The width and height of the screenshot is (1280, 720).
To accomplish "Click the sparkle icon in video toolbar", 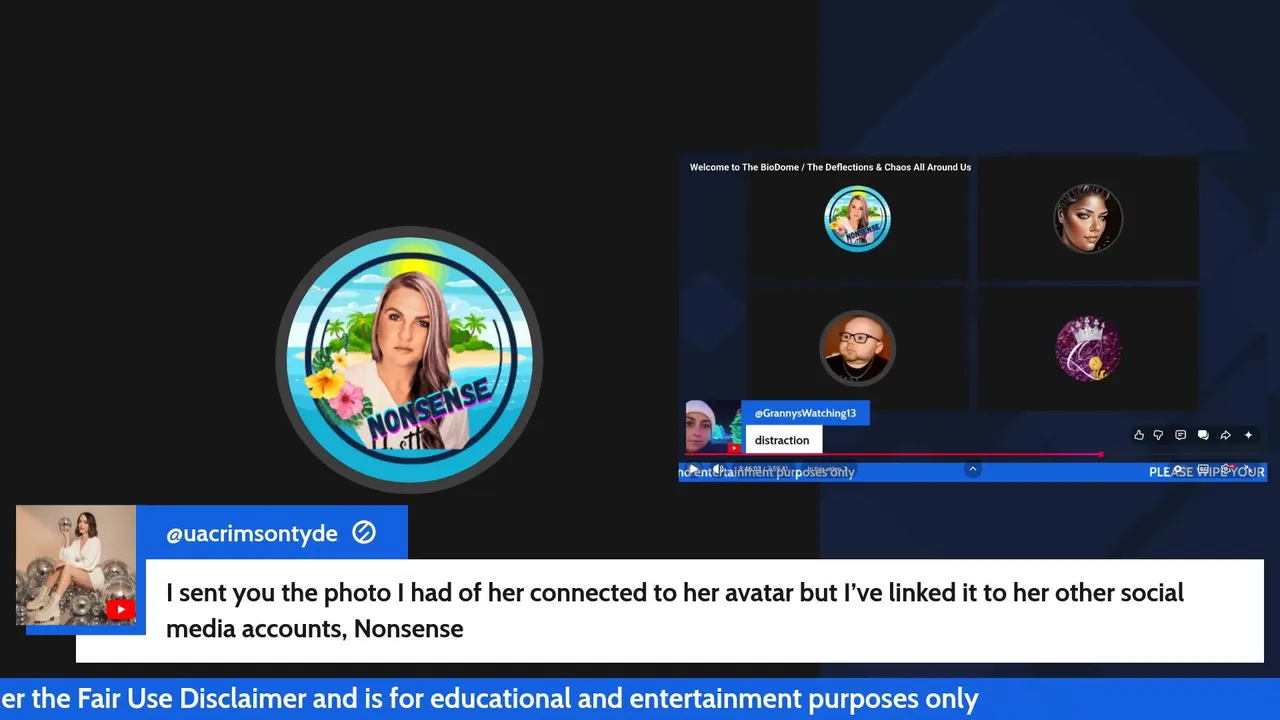I will click(1248, 435).
